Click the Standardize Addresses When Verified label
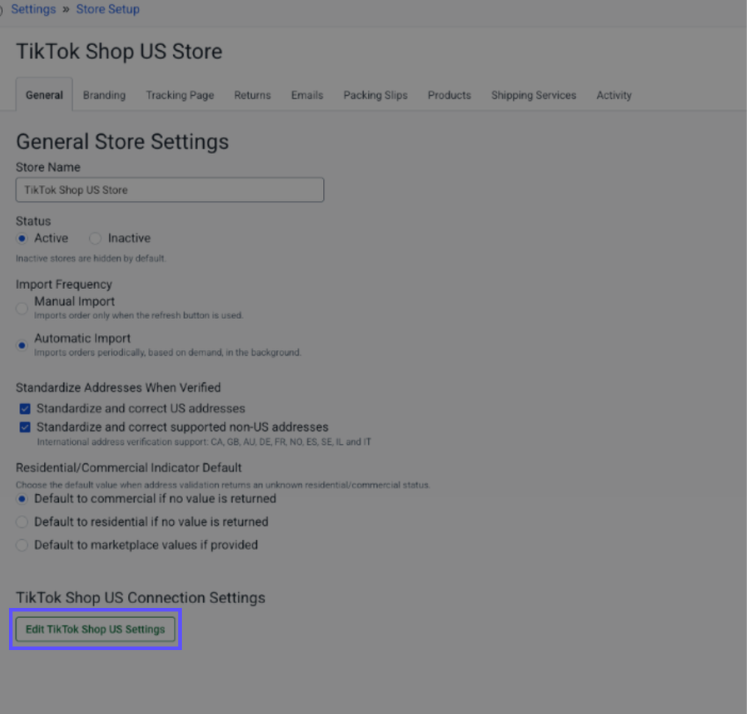Image resolution: width=747 pixels, height=714 pixels. click(x=118, y=388)
